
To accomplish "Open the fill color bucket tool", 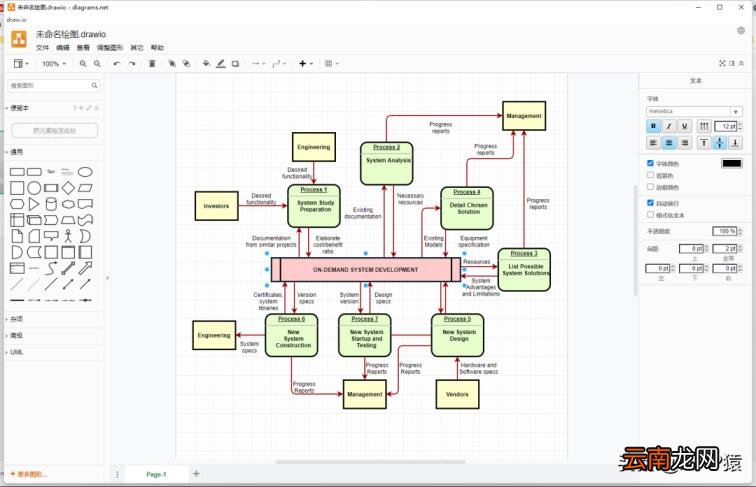I will click(x=206, y=64).
